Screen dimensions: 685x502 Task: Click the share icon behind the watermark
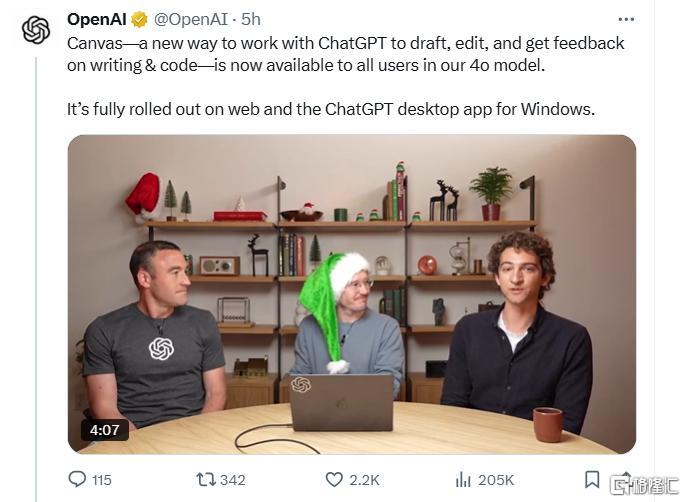click(x=626, y=480)
